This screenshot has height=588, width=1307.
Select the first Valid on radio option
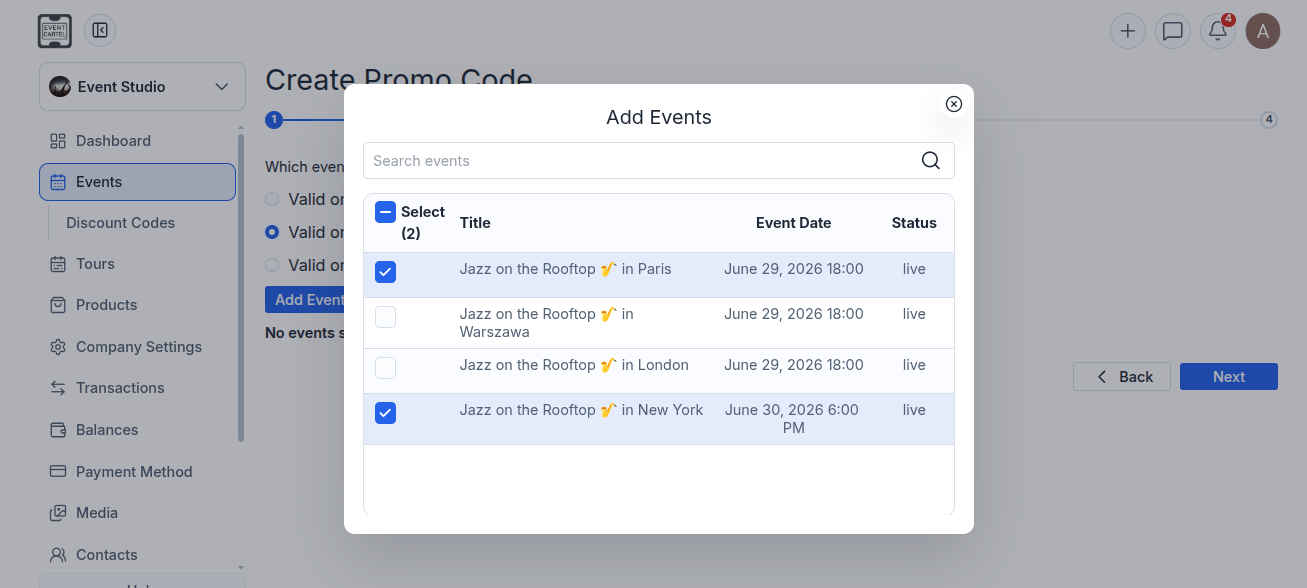(x=272, y=199)
